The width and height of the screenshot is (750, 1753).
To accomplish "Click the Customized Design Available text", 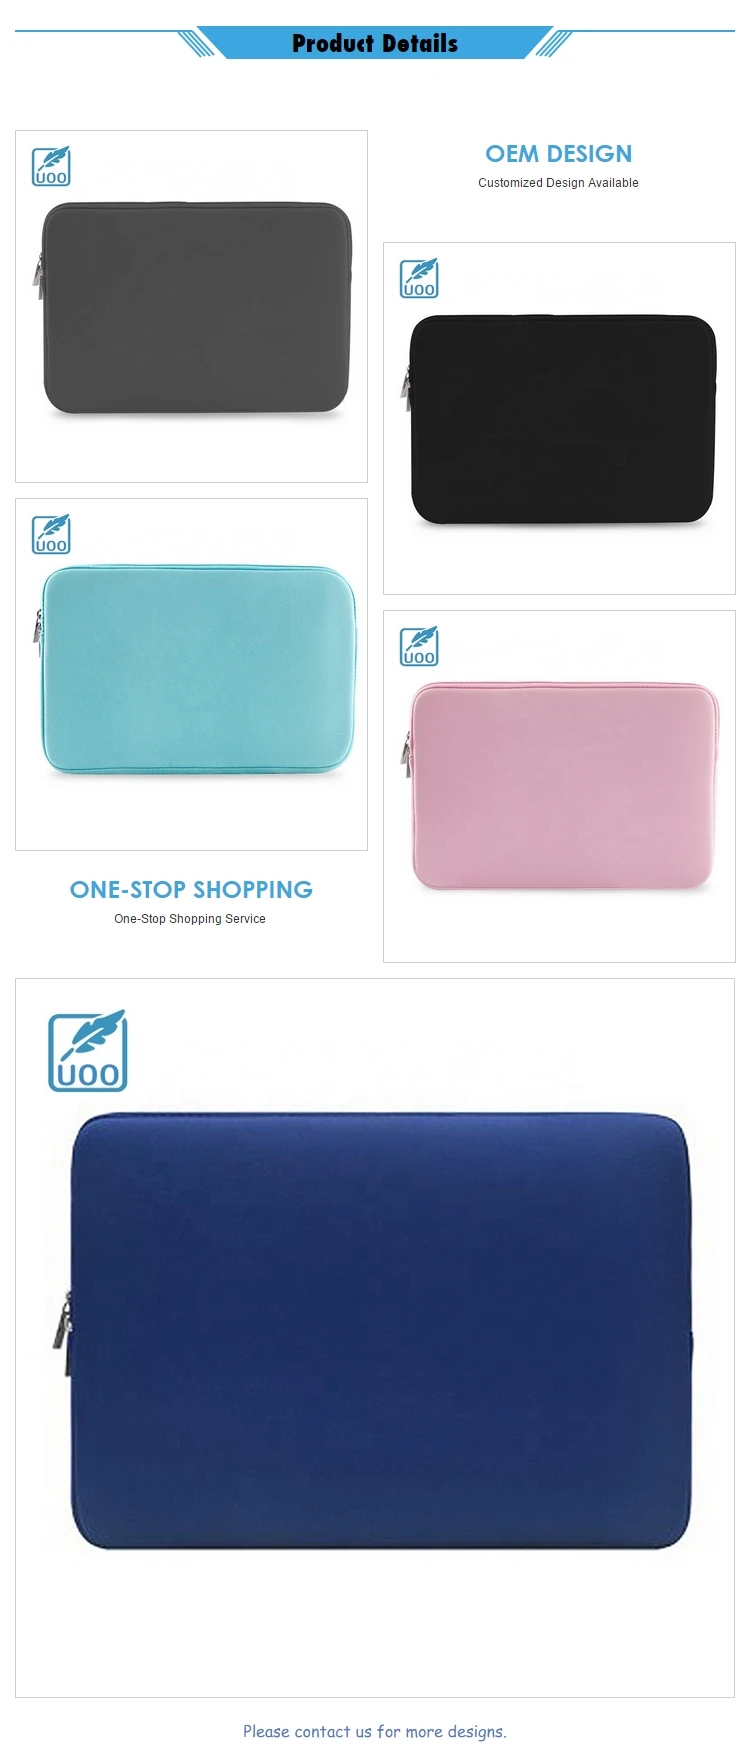I will [x=558, y=183].
